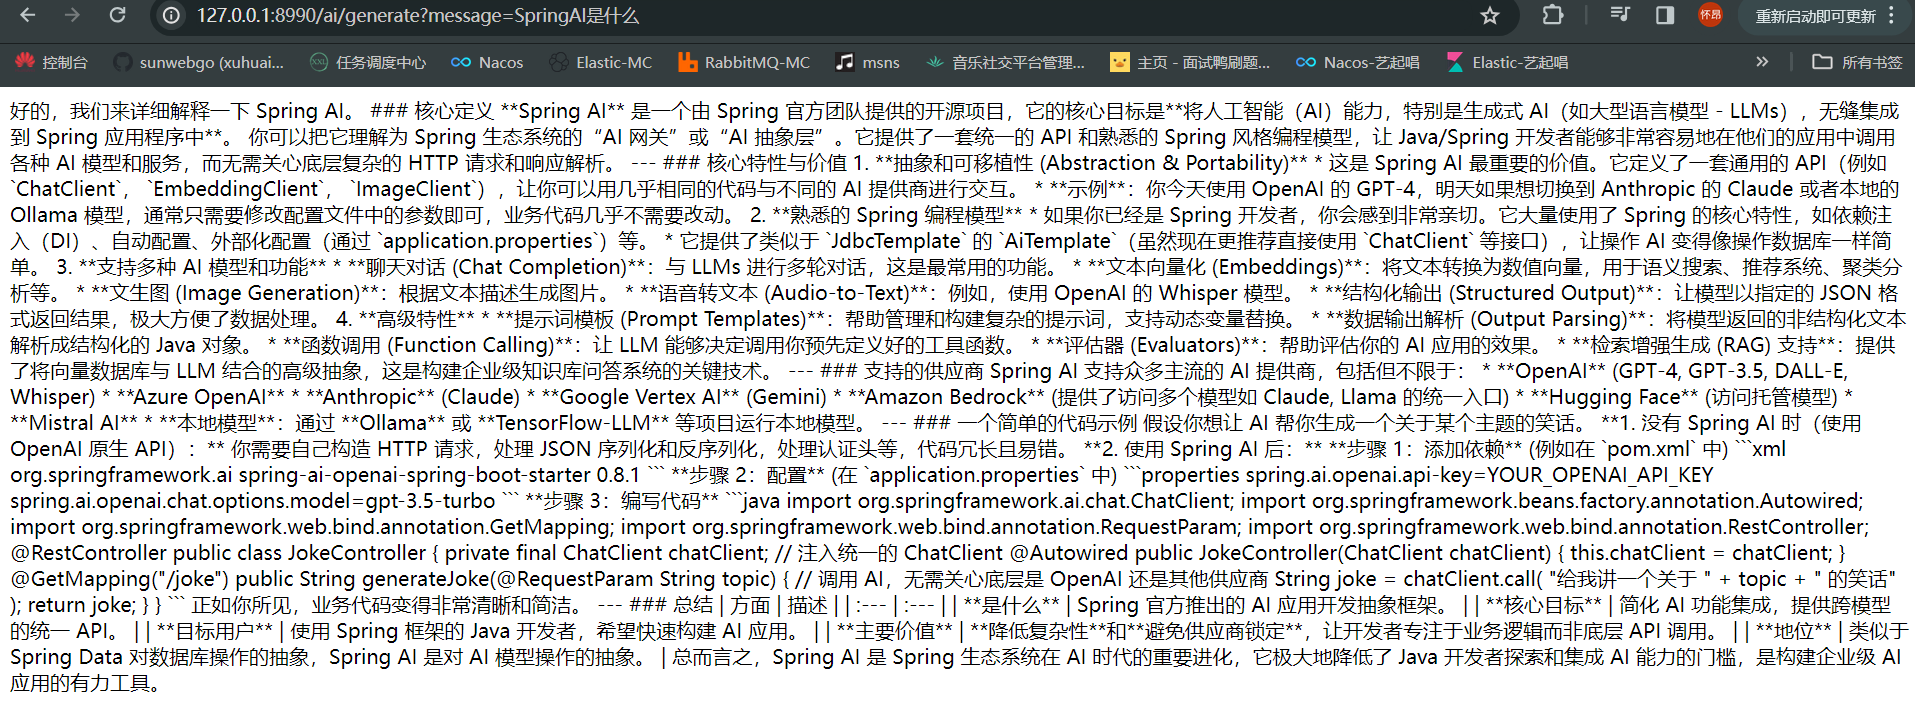Screen dimensions: 1915x727
Task: Open the media controls icon
Action: [x=1620, y=15]
